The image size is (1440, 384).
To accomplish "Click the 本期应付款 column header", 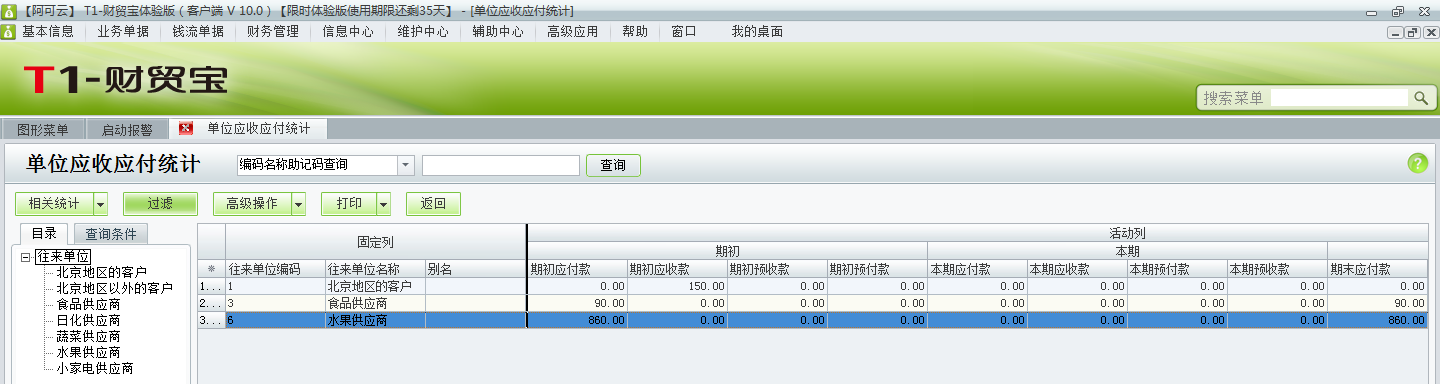I will pyautogui.click(x=977, y=268).
